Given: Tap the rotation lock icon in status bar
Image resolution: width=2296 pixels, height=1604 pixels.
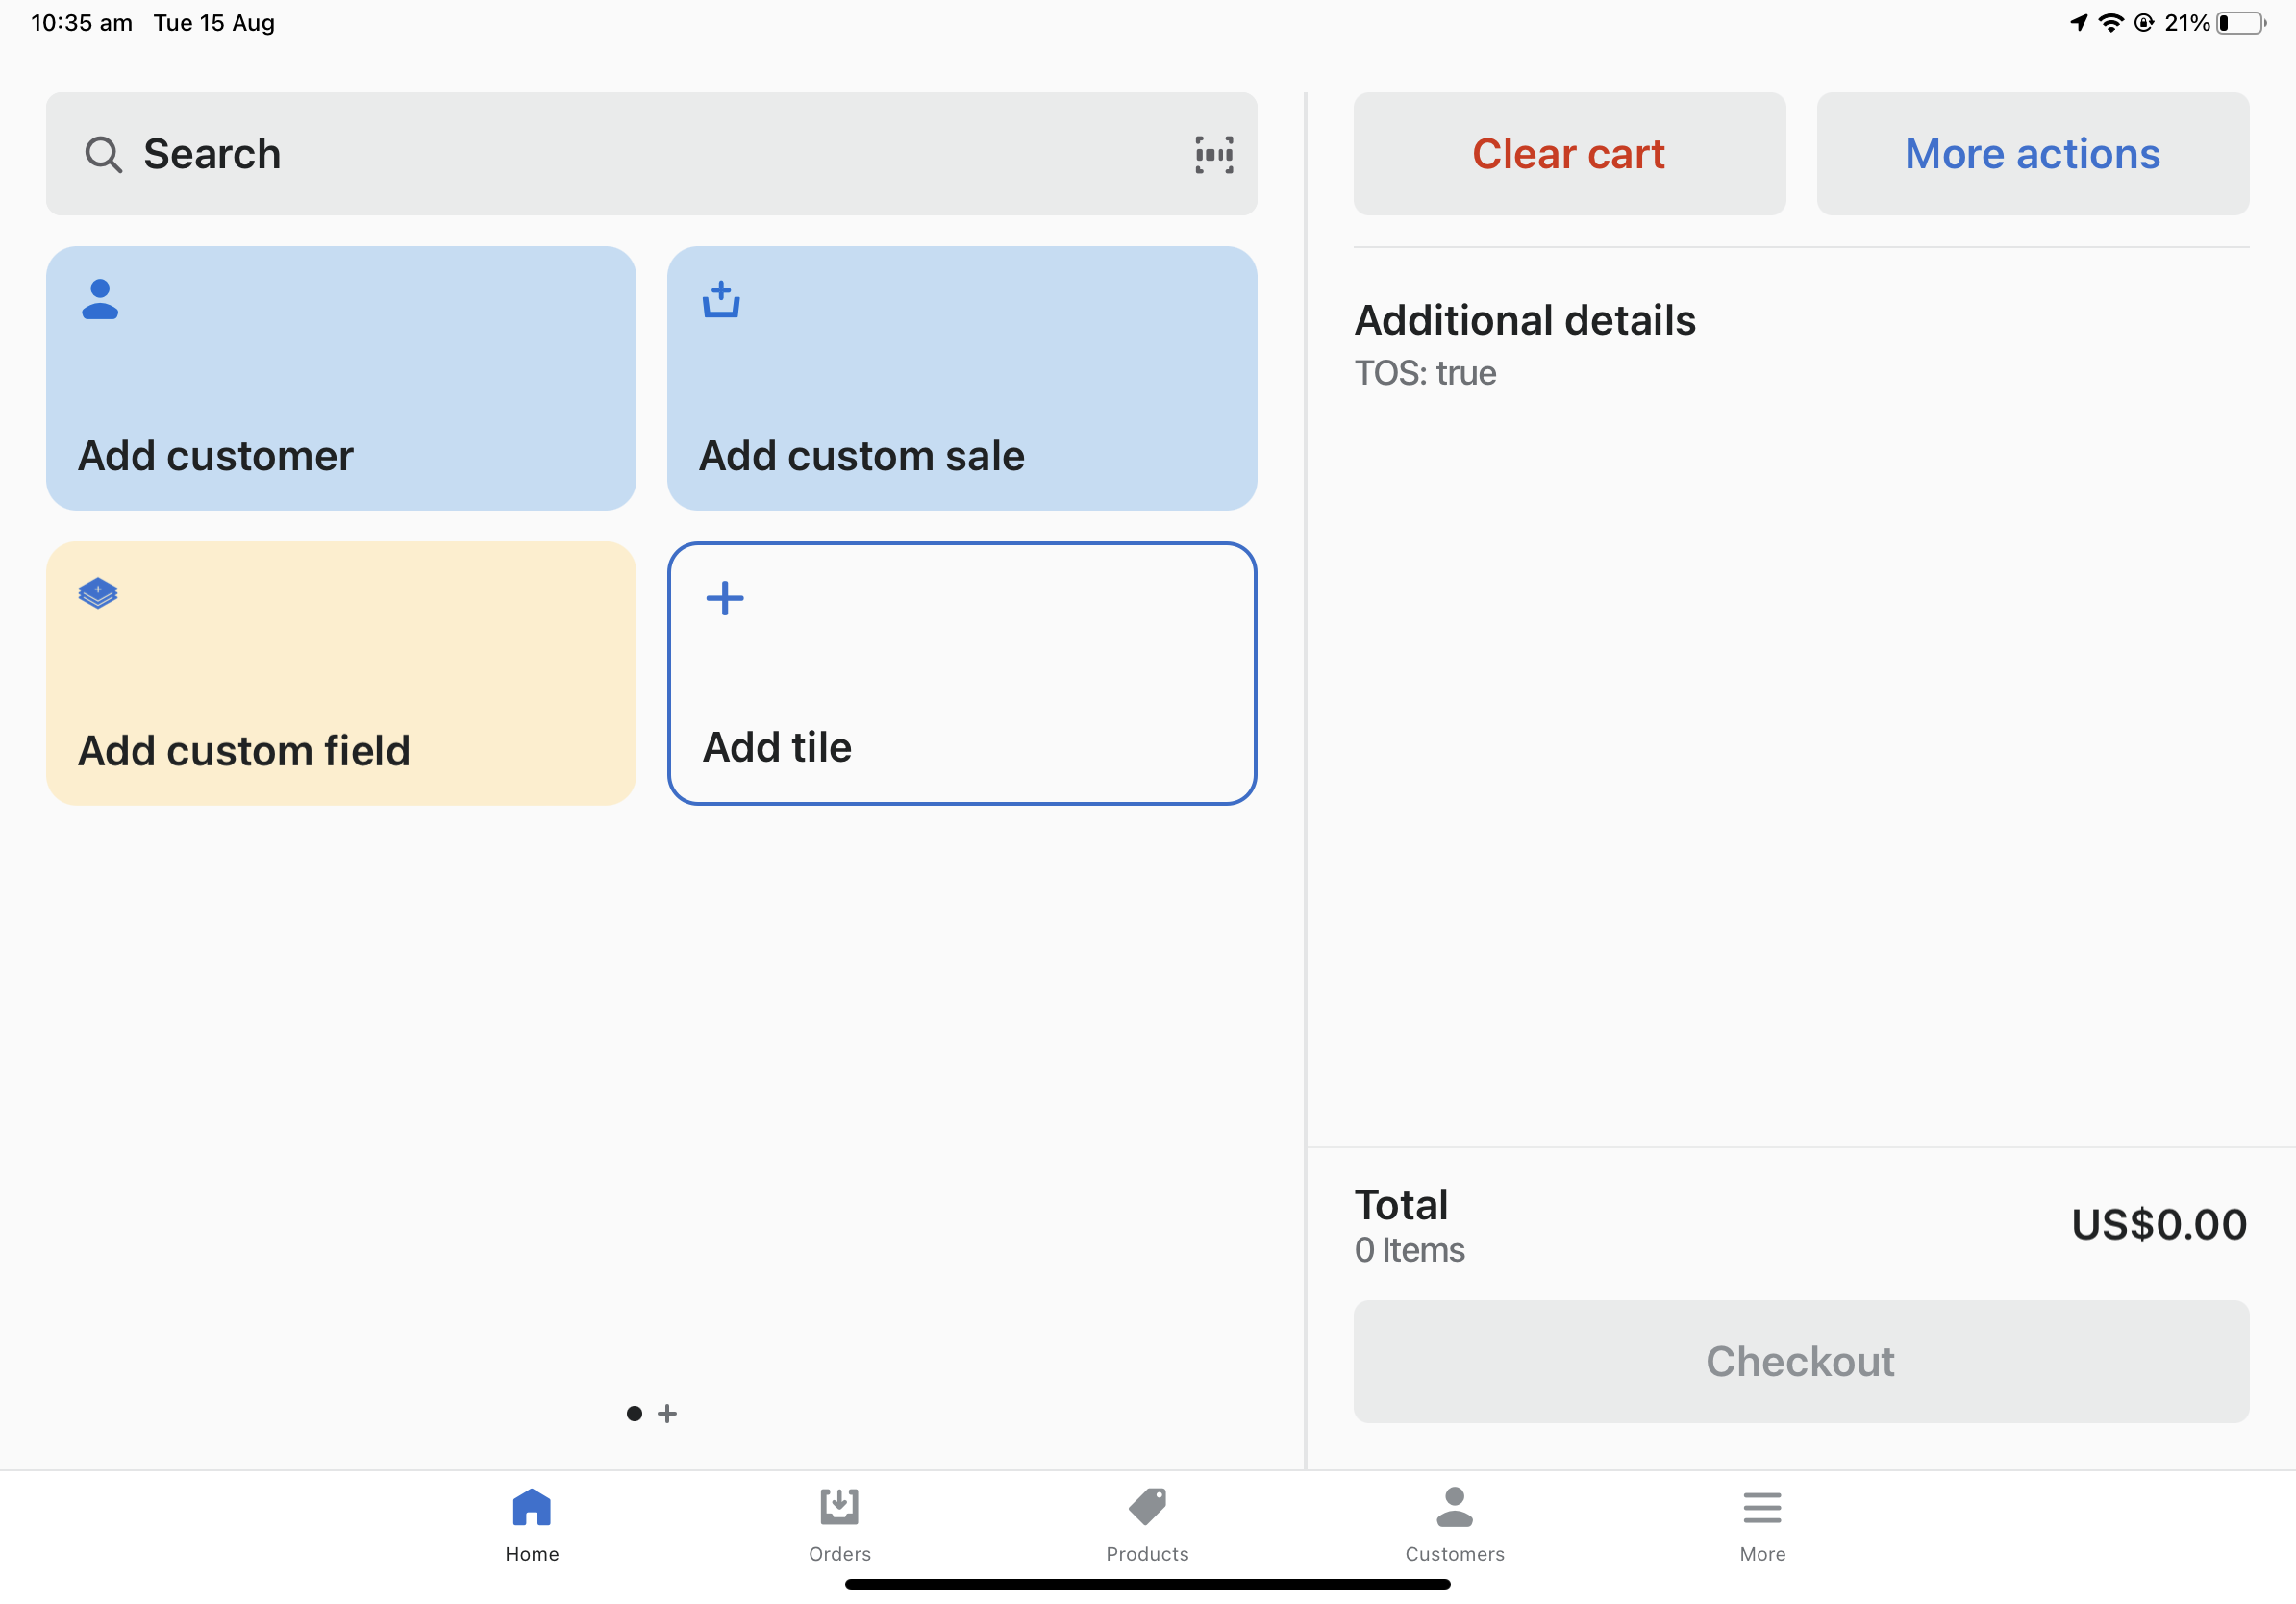Looking at the screenshot, I should point(2144,23).
